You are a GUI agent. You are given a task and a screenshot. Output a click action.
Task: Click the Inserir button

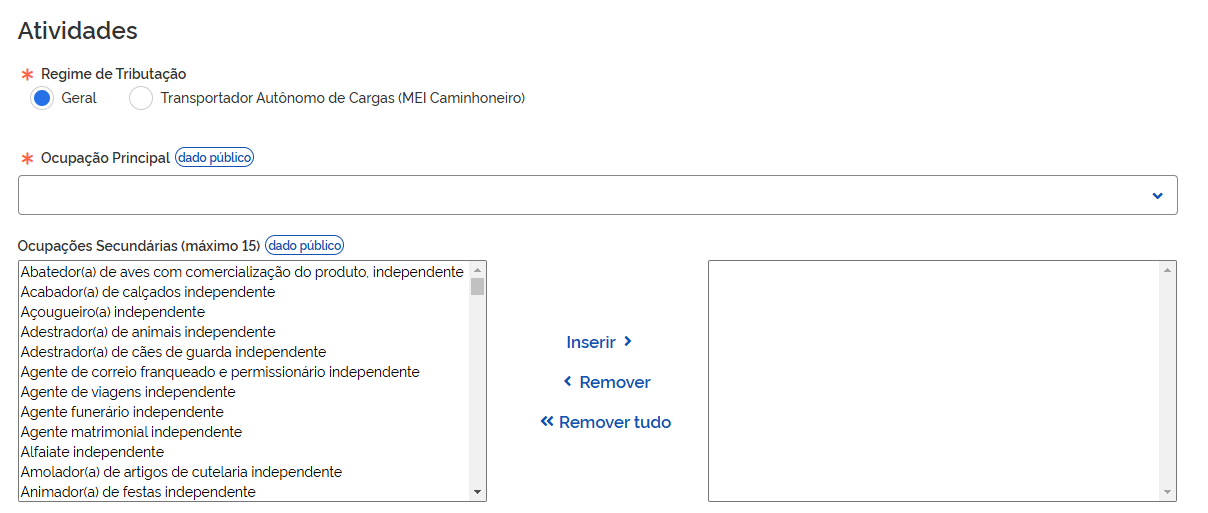coord(599,342)
